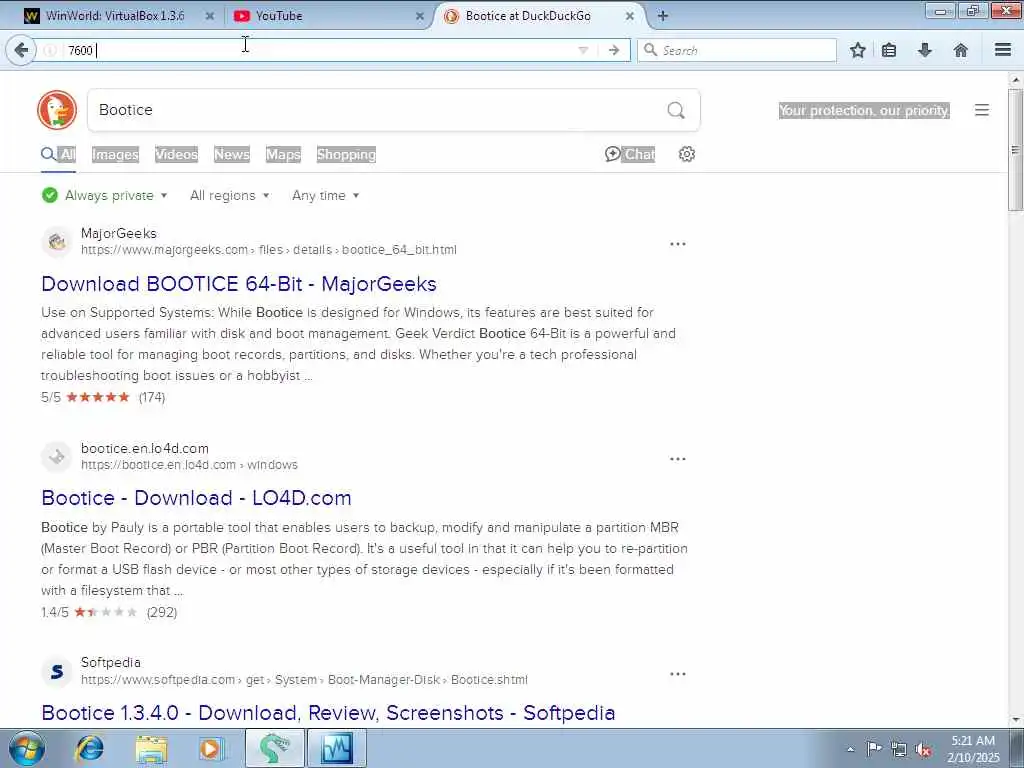Expand the Always private dropdown
1024x768 pixels.
coord(104,195)
